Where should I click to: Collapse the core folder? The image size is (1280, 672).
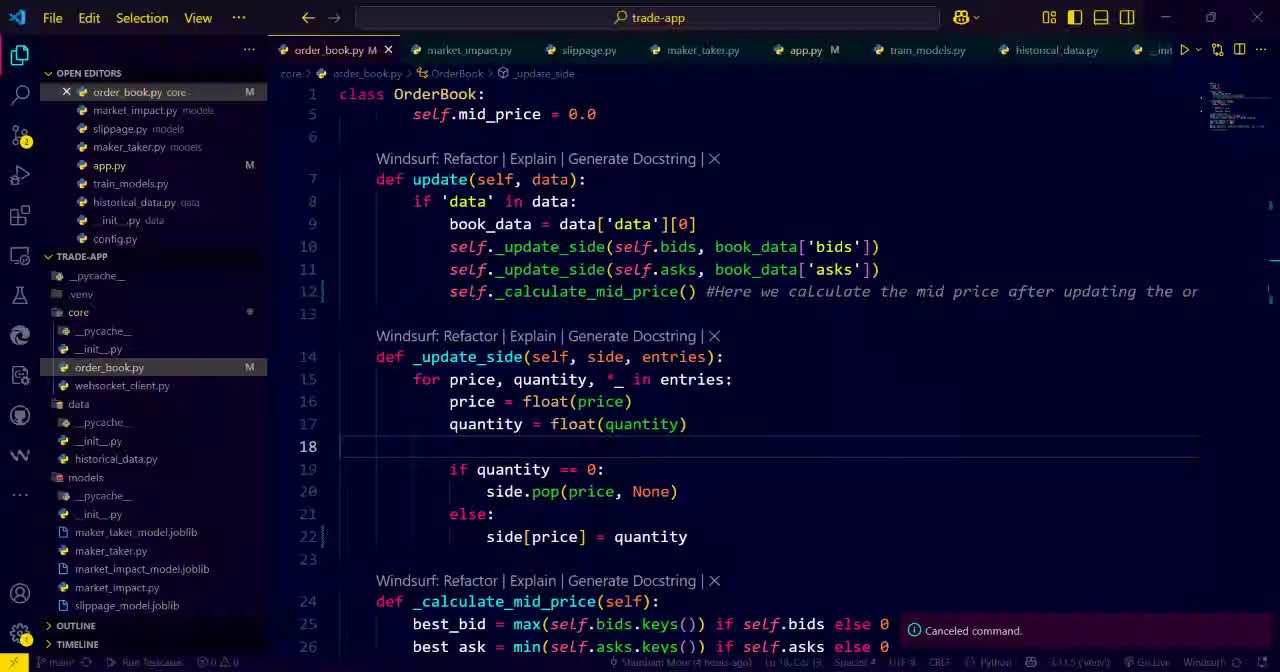[78, 312]
